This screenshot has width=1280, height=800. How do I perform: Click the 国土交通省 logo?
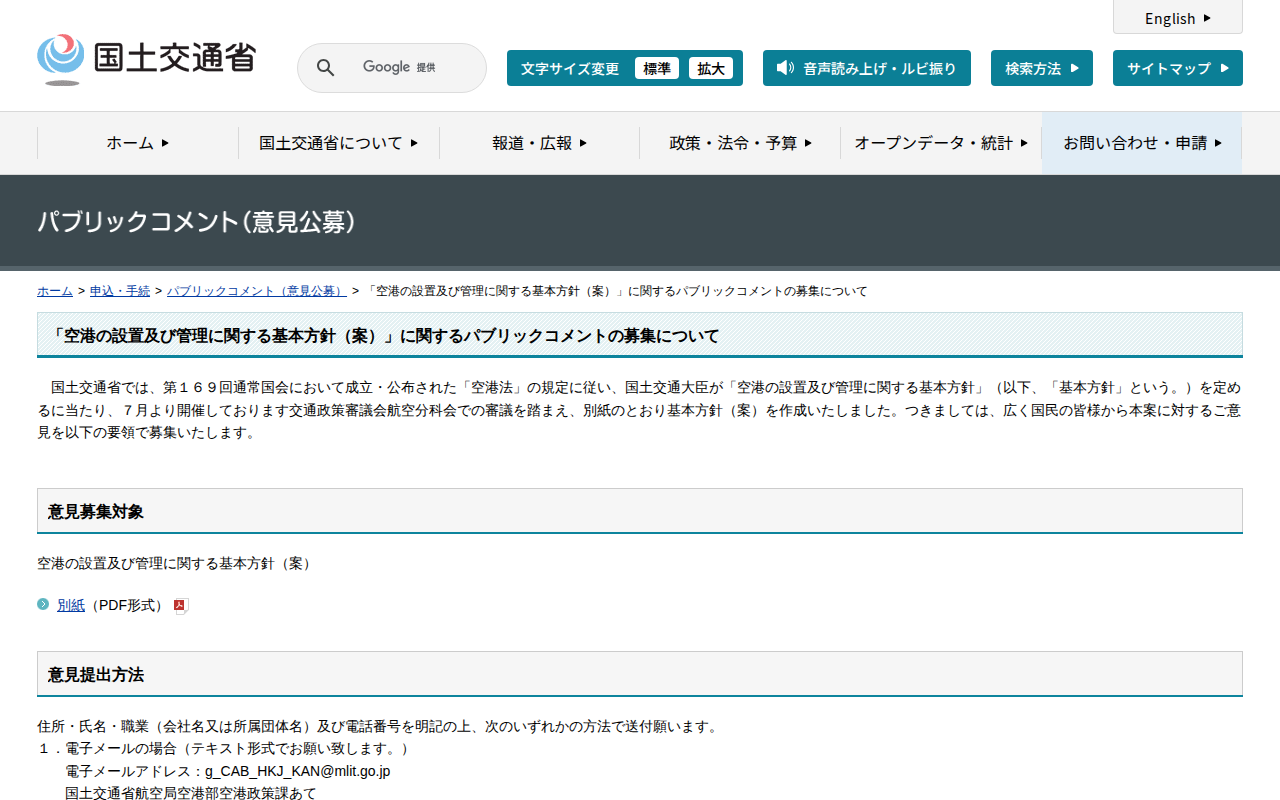coord(146,59)
